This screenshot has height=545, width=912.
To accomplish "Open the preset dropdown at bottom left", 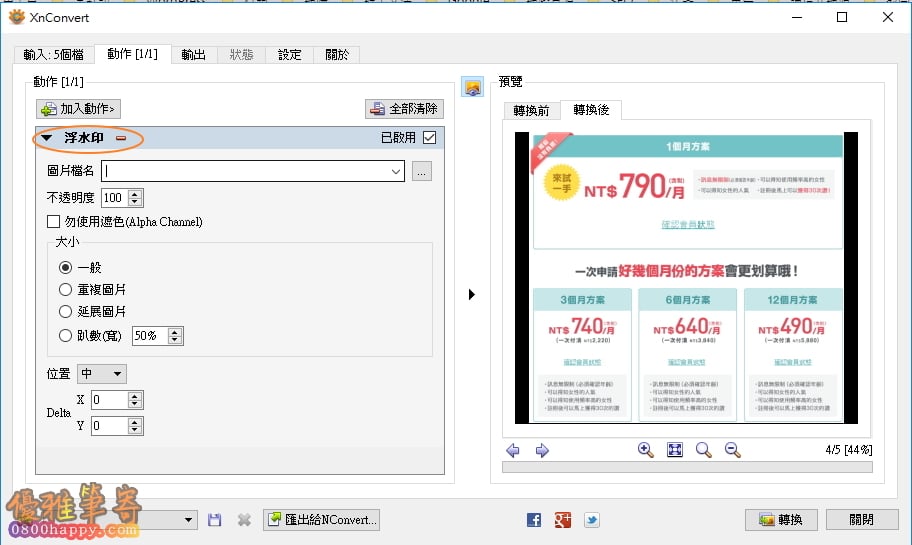I will (188, 519).
